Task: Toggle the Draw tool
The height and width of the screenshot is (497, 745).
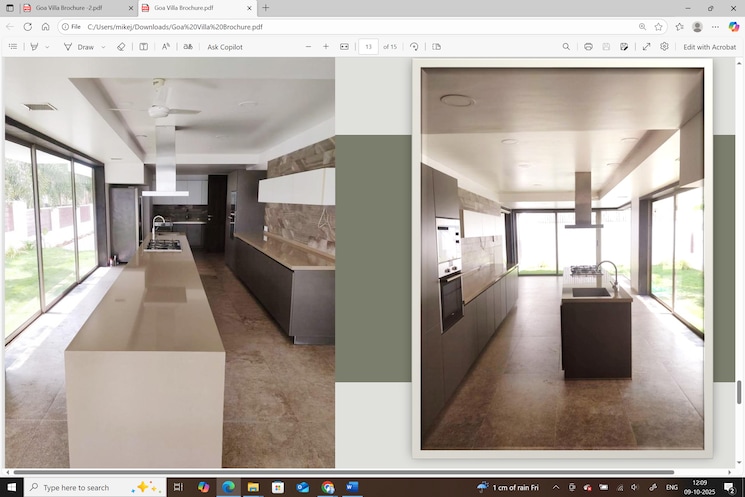Action: tap(80, 47)
